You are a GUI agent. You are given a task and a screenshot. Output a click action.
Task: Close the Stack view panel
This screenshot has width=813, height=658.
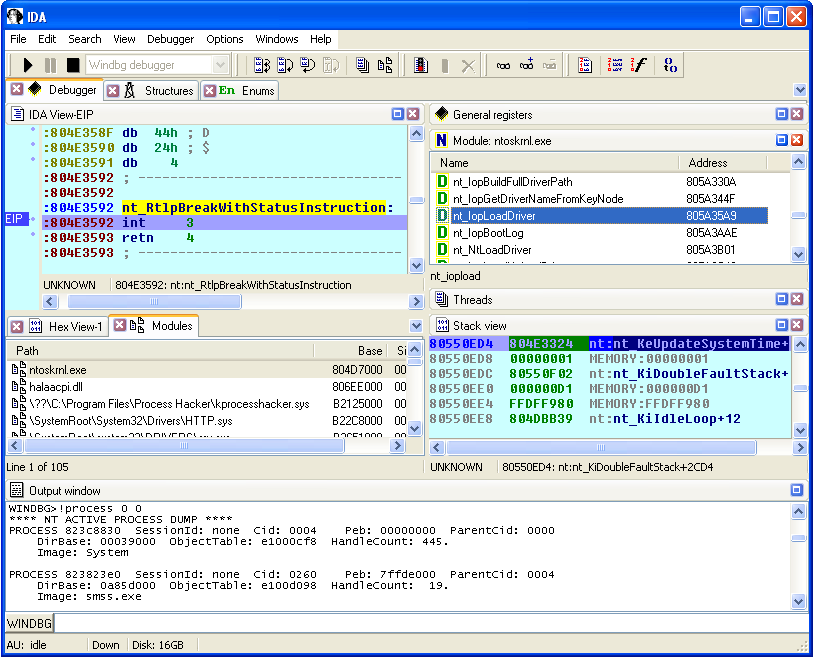coord(797,325)
